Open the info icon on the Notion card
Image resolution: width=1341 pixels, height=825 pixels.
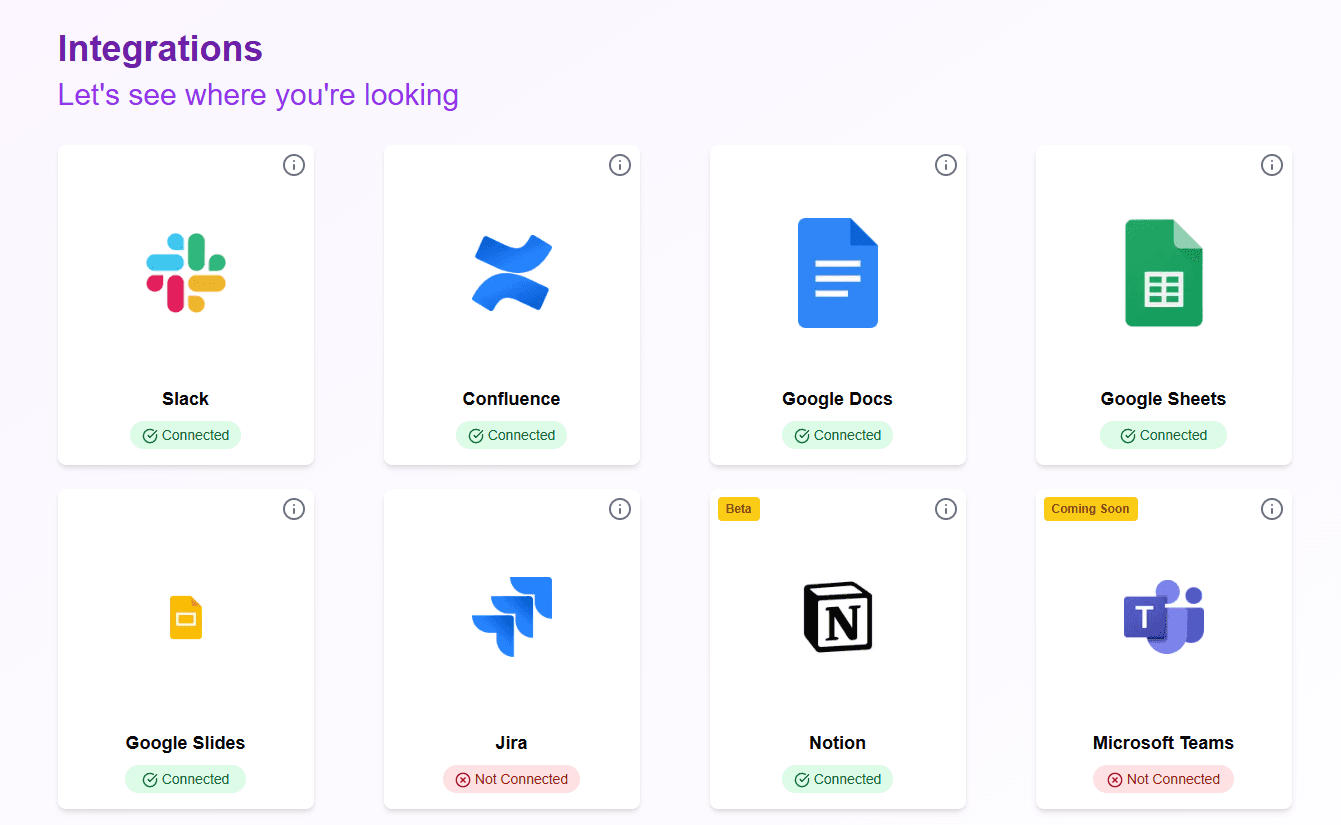946,509
